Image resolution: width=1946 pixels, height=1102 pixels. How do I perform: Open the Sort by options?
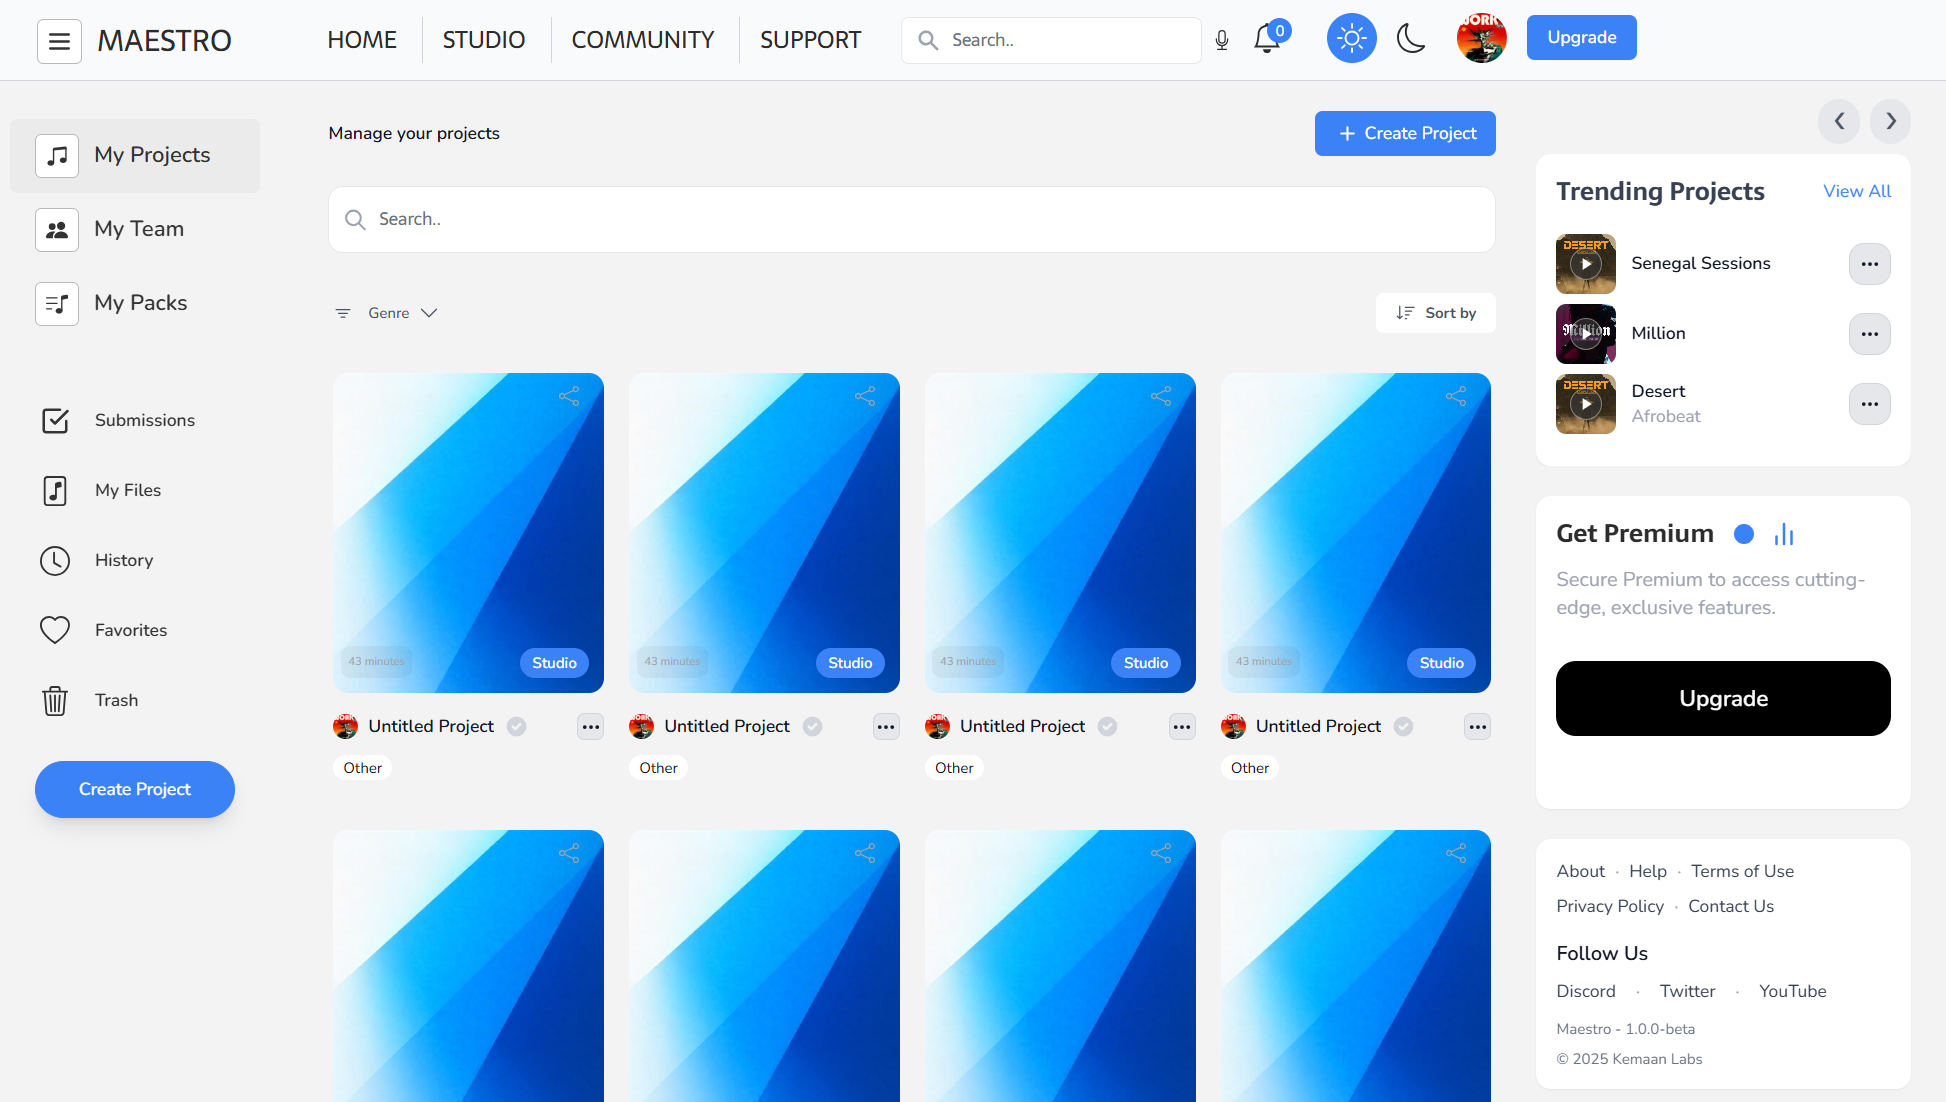[1436, 312]
